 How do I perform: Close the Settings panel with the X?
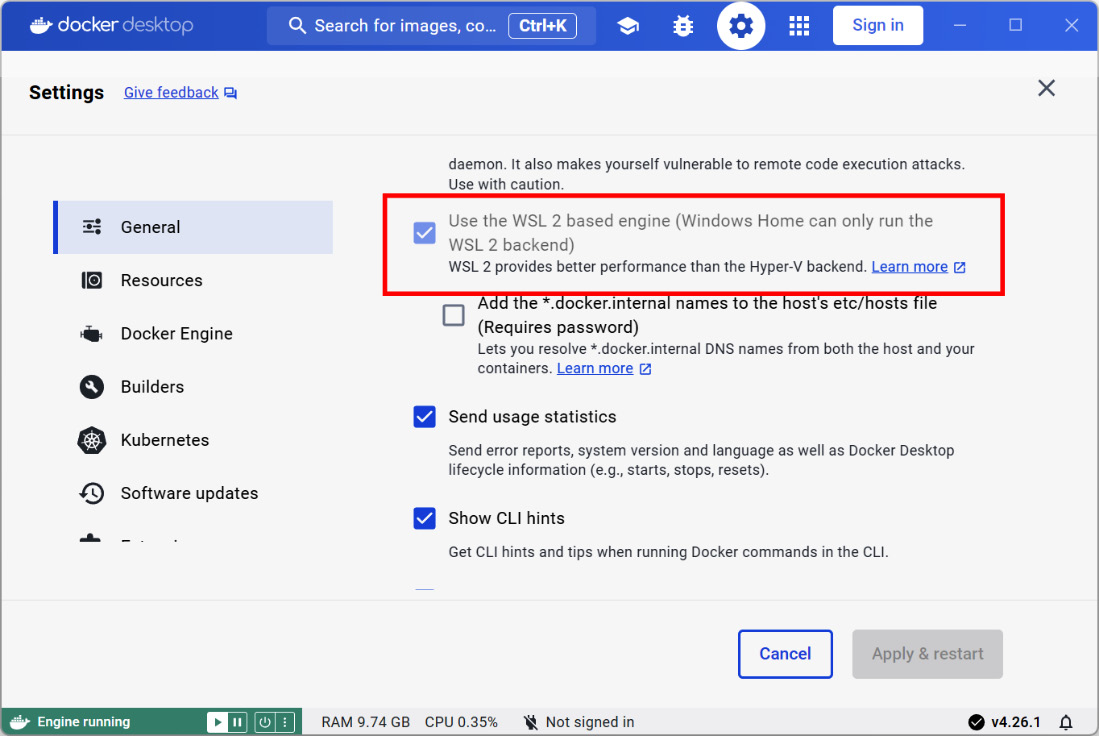(x=1046, y=88)
